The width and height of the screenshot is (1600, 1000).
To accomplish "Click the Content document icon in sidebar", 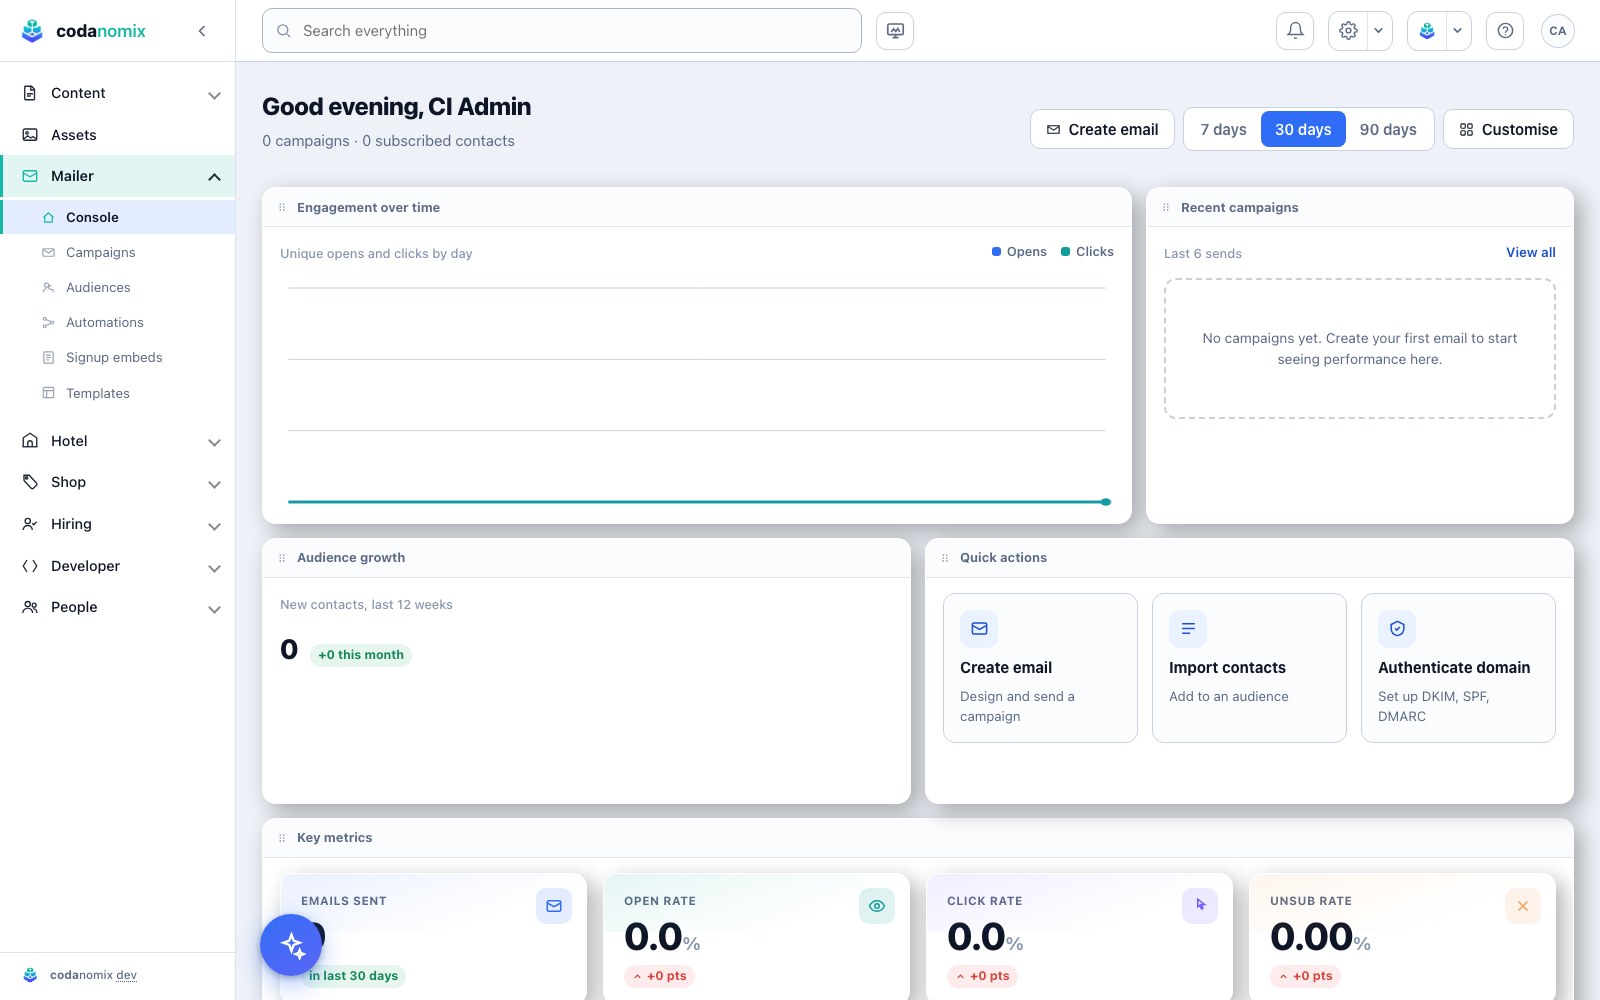I will coord(30,93).
